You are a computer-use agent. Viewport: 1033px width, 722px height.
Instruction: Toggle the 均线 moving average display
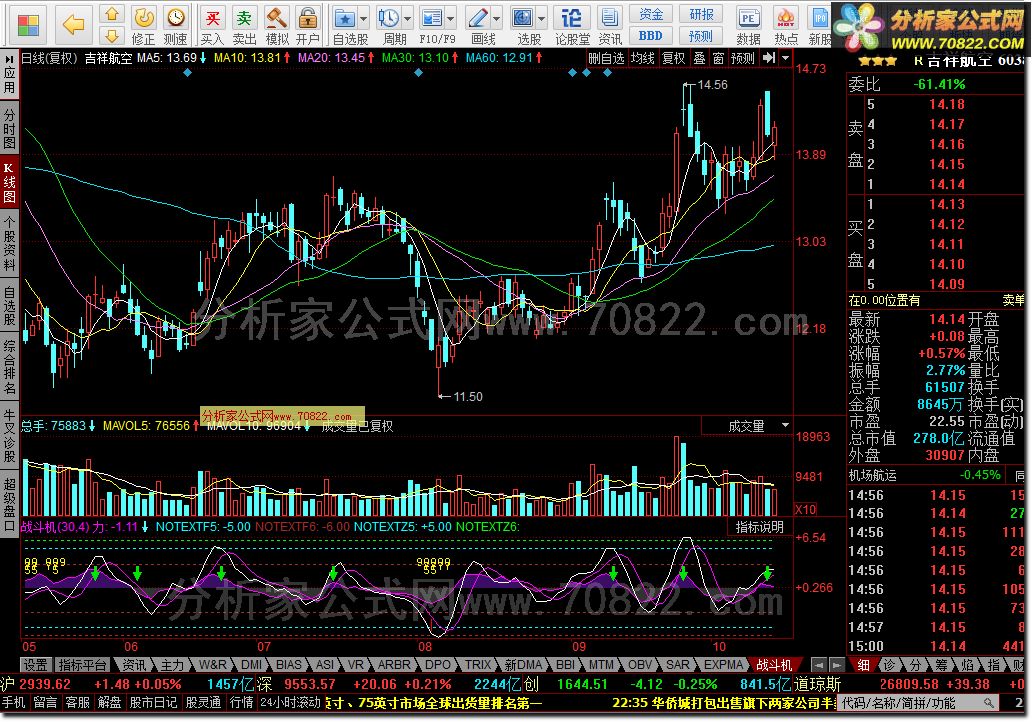click(x=642, y=58)
